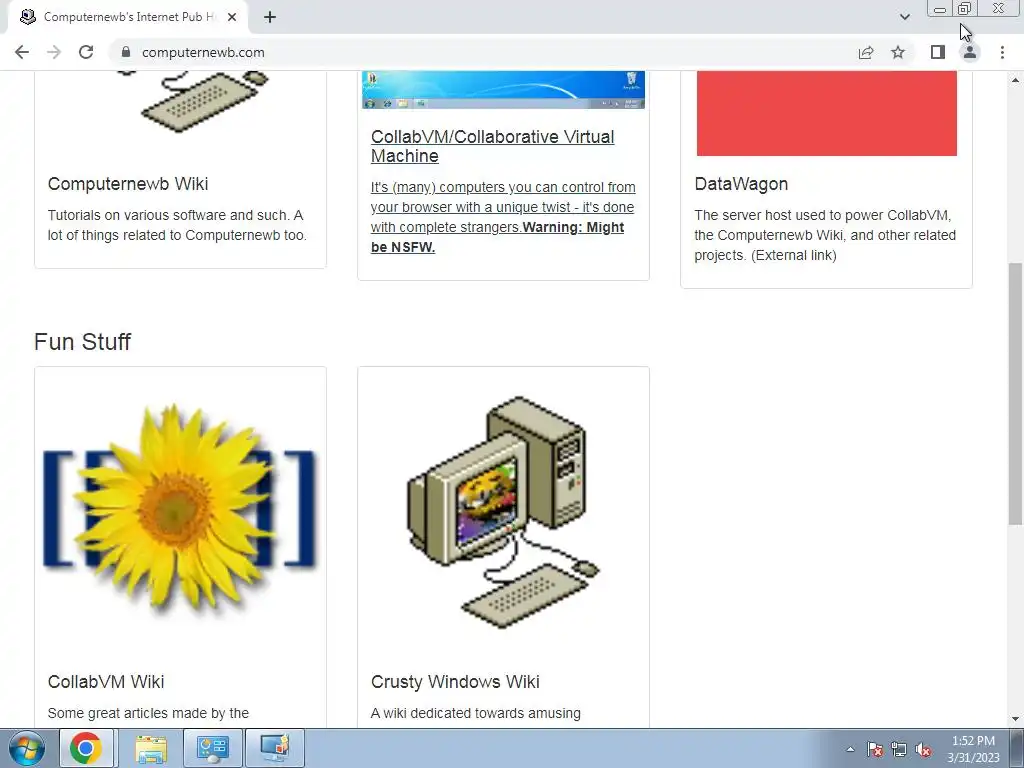Open the CollabVM/Collaborative Virtual Machine link
The height and width of the screenshot is (768, 1024).
click(x=492, y=146)
